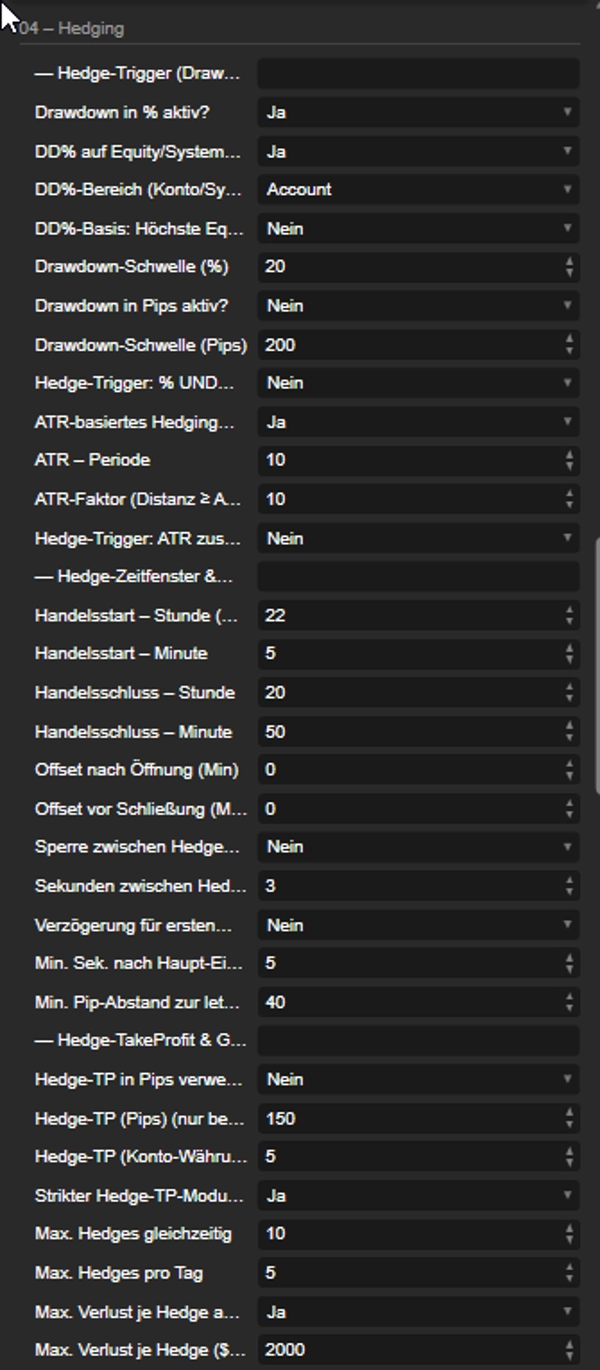
Task: Click the vertical scrollbar of the parameter panel
Action: point(597,665)
